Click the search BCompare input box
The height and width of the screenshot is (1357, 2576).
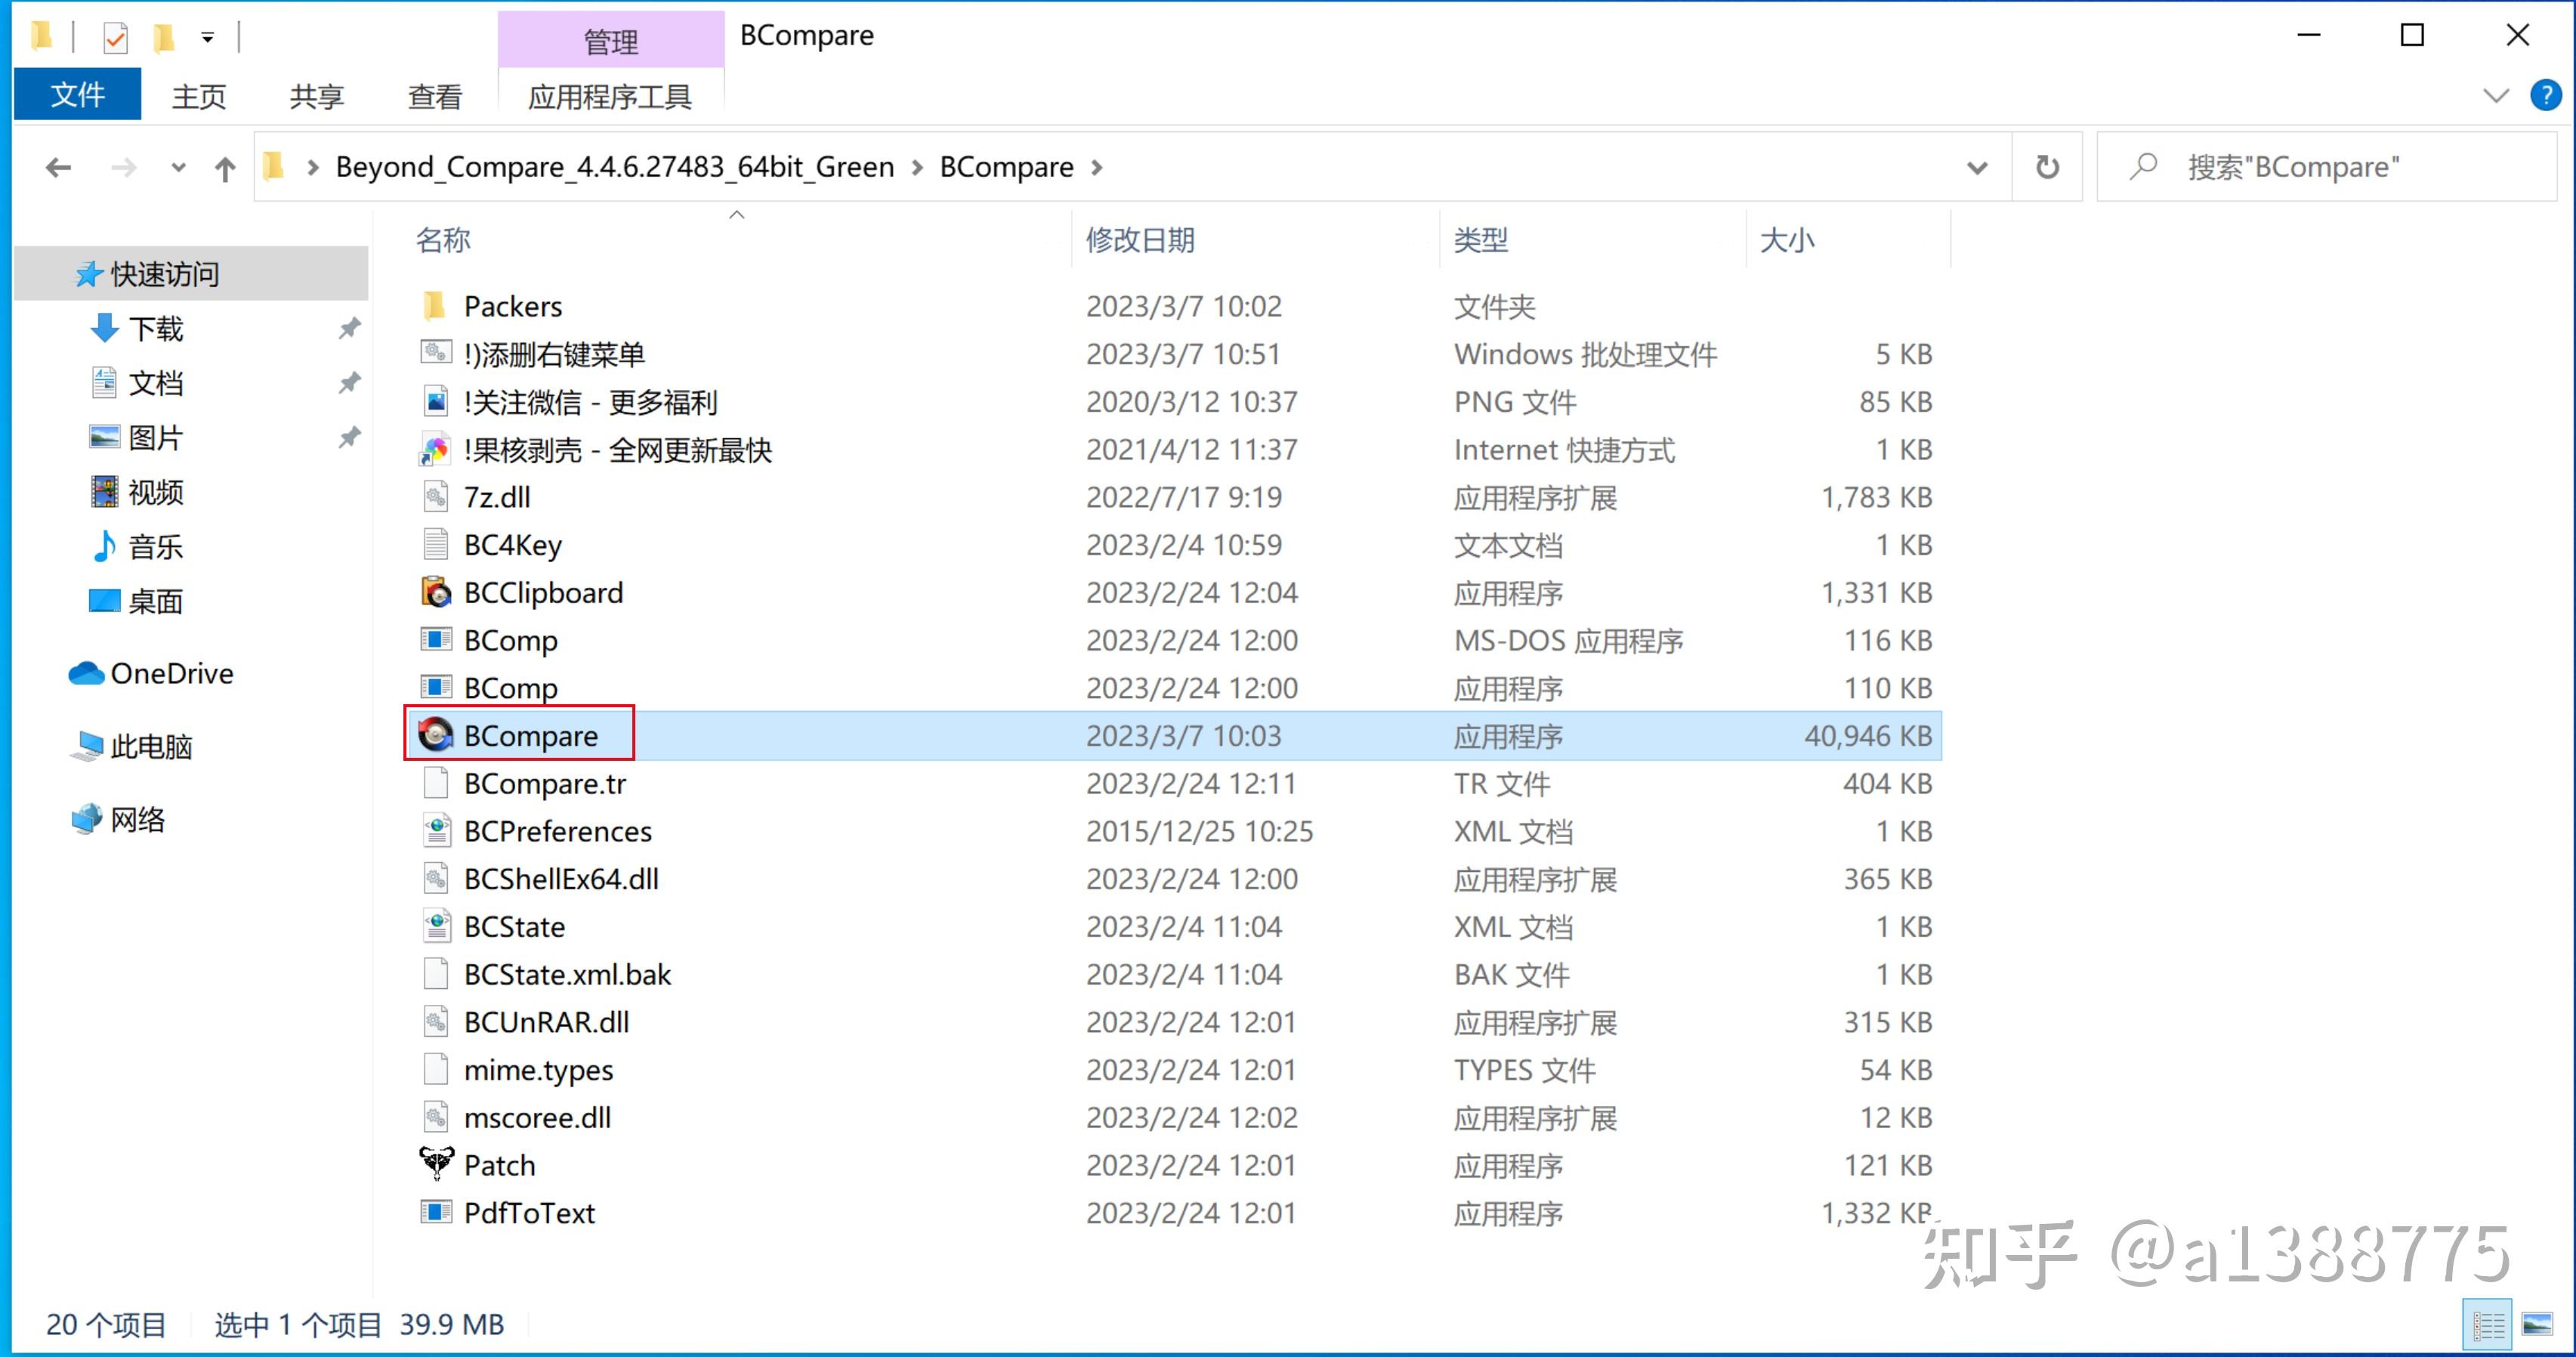click(2326, 166)
